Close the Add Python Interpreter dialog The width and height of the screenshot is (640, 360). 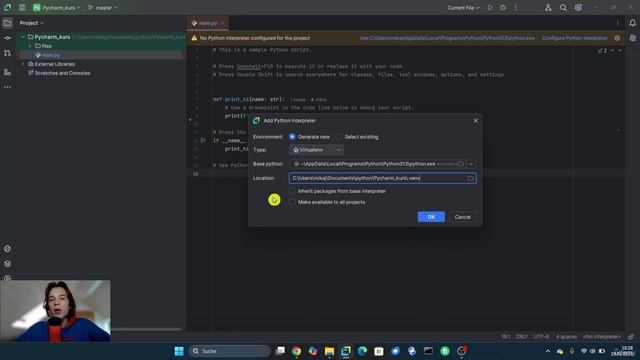pos(476,121)
